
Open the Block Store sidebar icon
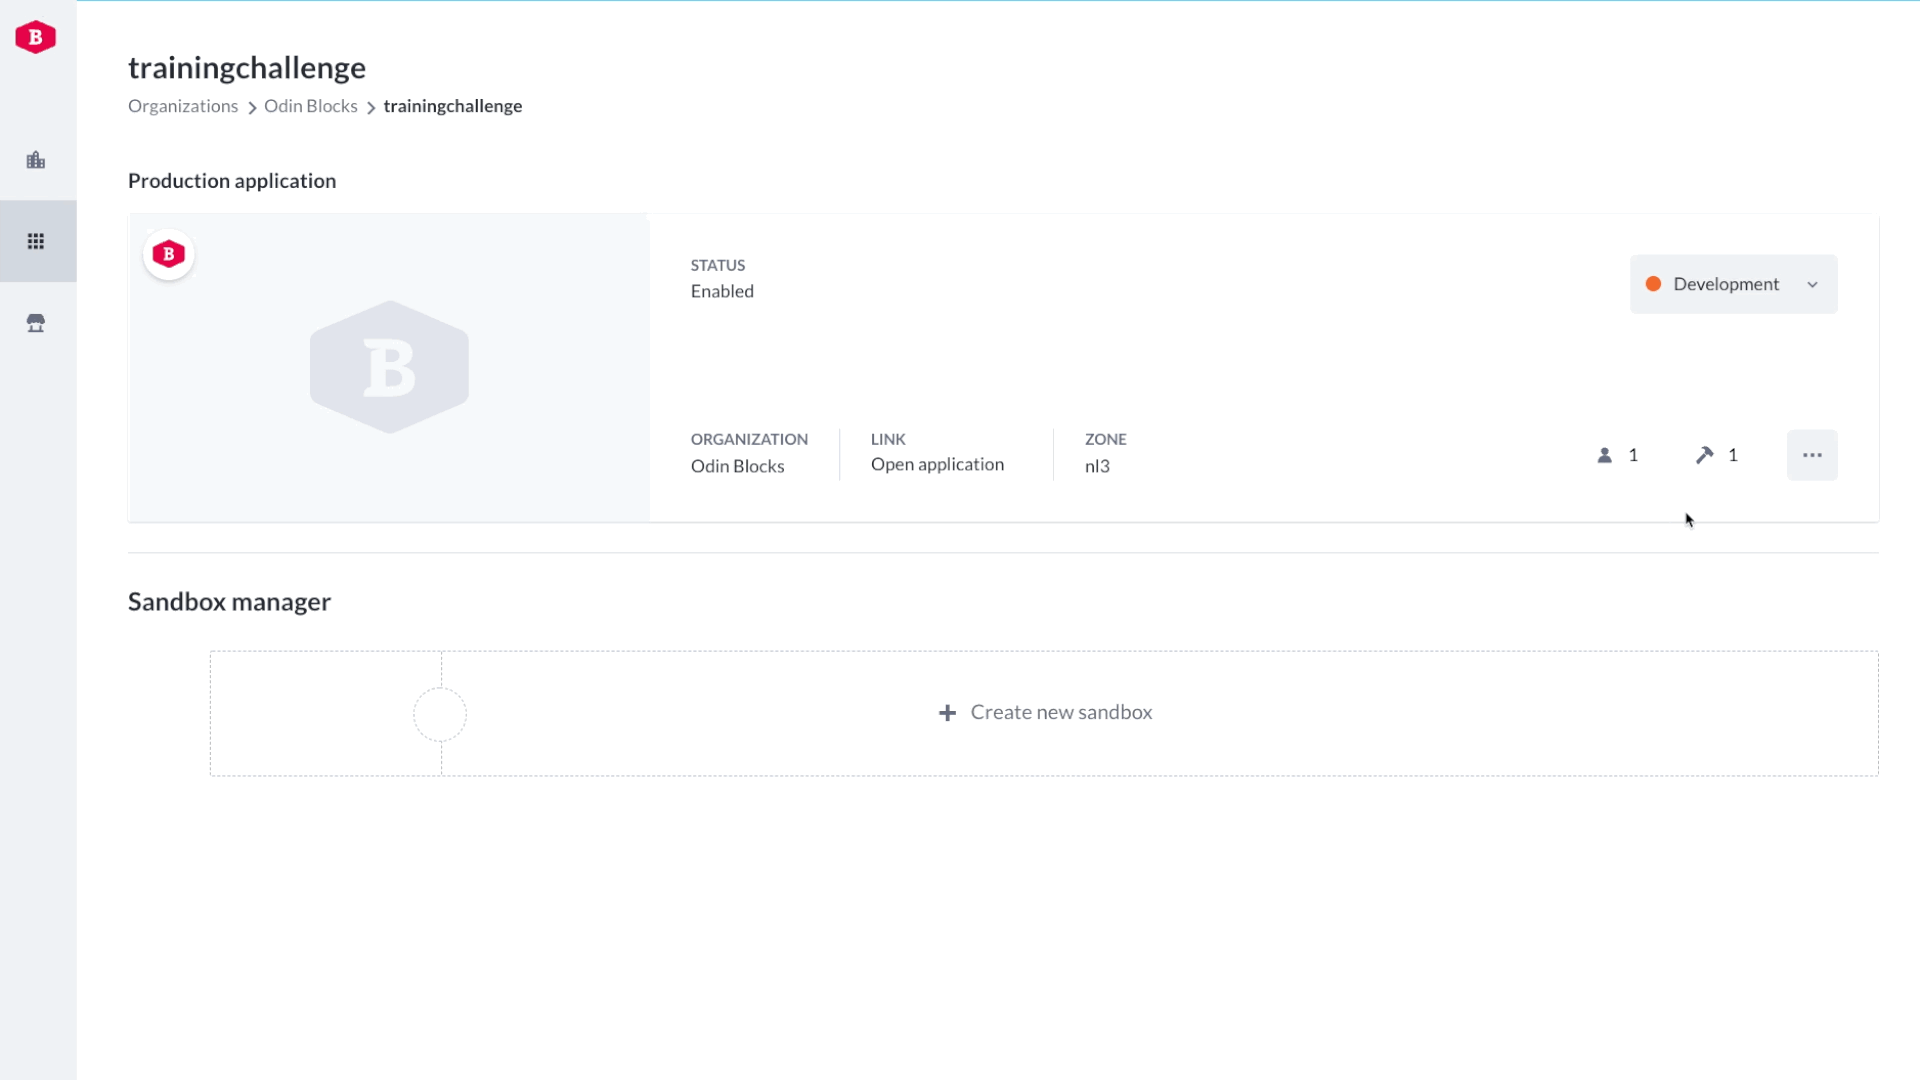coord(36,323)
